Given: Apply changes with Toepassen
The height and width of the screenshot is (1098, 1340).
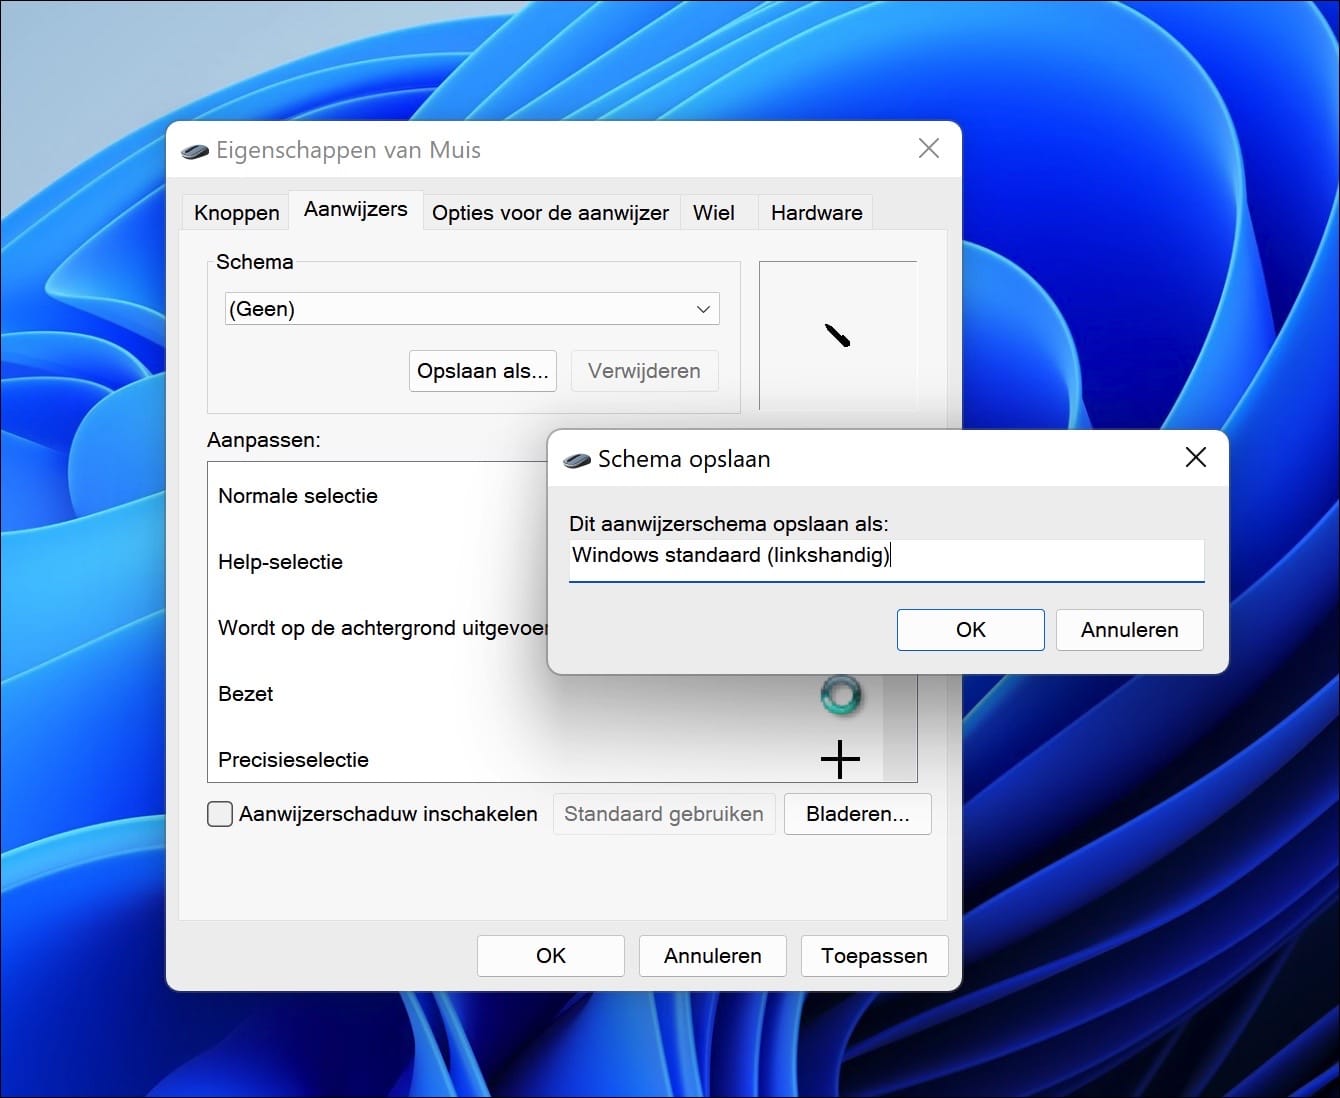Looking at the screenshot, I should [x=873, y=956].
